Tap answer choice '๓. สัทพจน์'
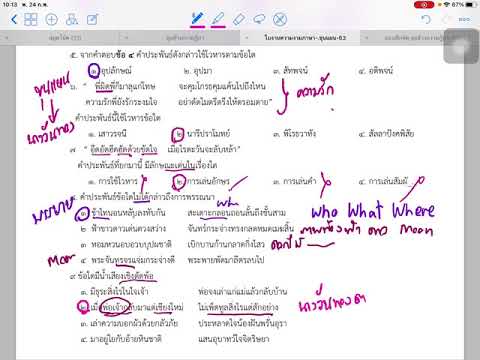Image resolution: width=480 pixels, height=360 pixels. (290, 71)
